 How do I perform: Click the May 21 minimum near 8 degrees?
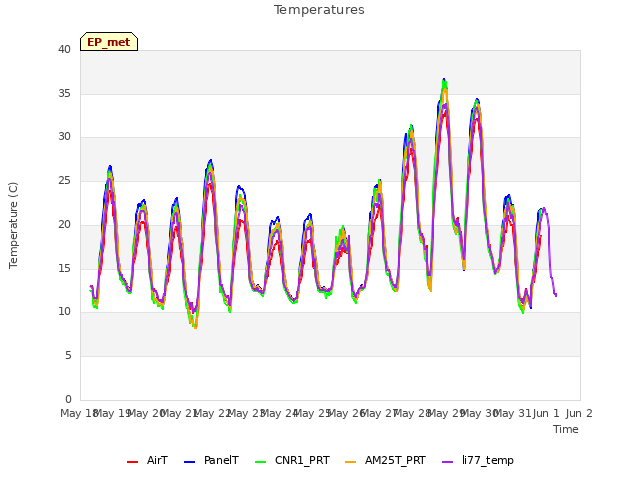coord(196,327)
